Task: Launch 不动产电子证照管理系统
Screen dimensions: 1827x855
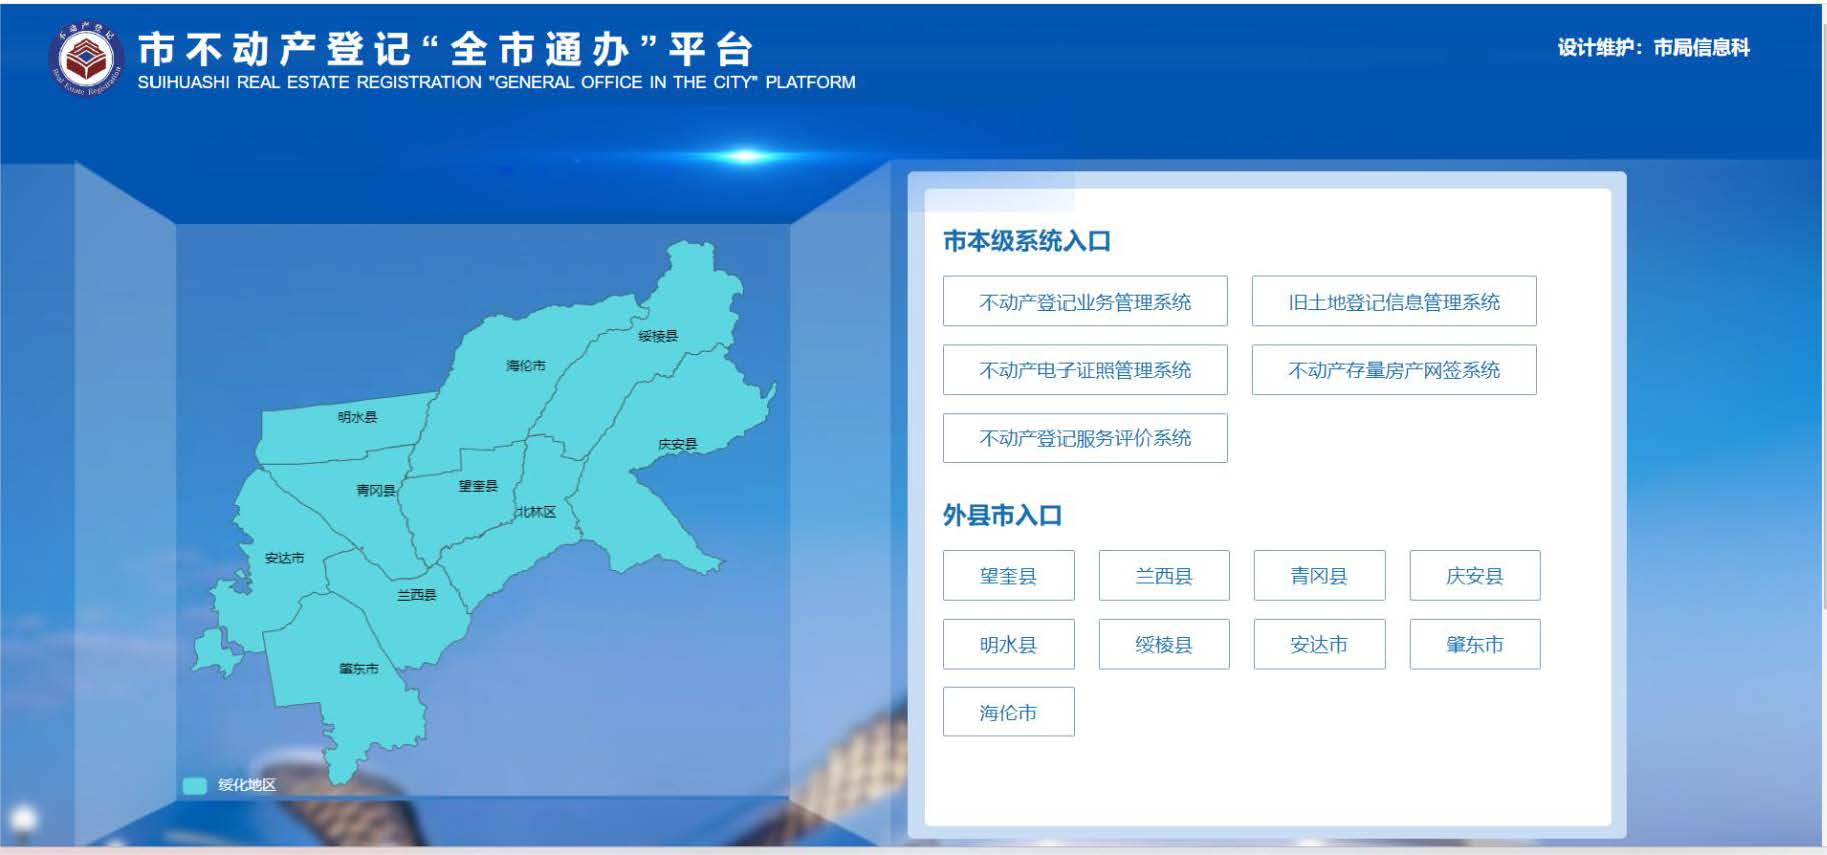Action: (x=1084, y=370)
